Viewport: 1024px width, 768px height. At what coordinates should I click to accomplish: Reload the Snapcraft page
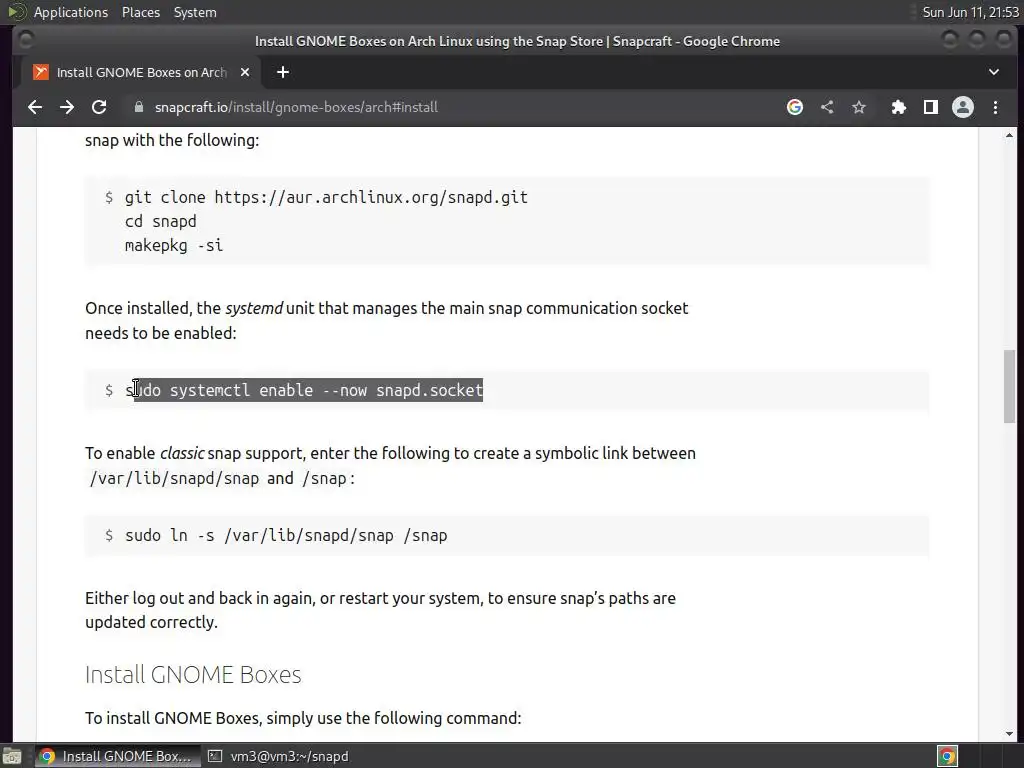(x=99, y=107)
